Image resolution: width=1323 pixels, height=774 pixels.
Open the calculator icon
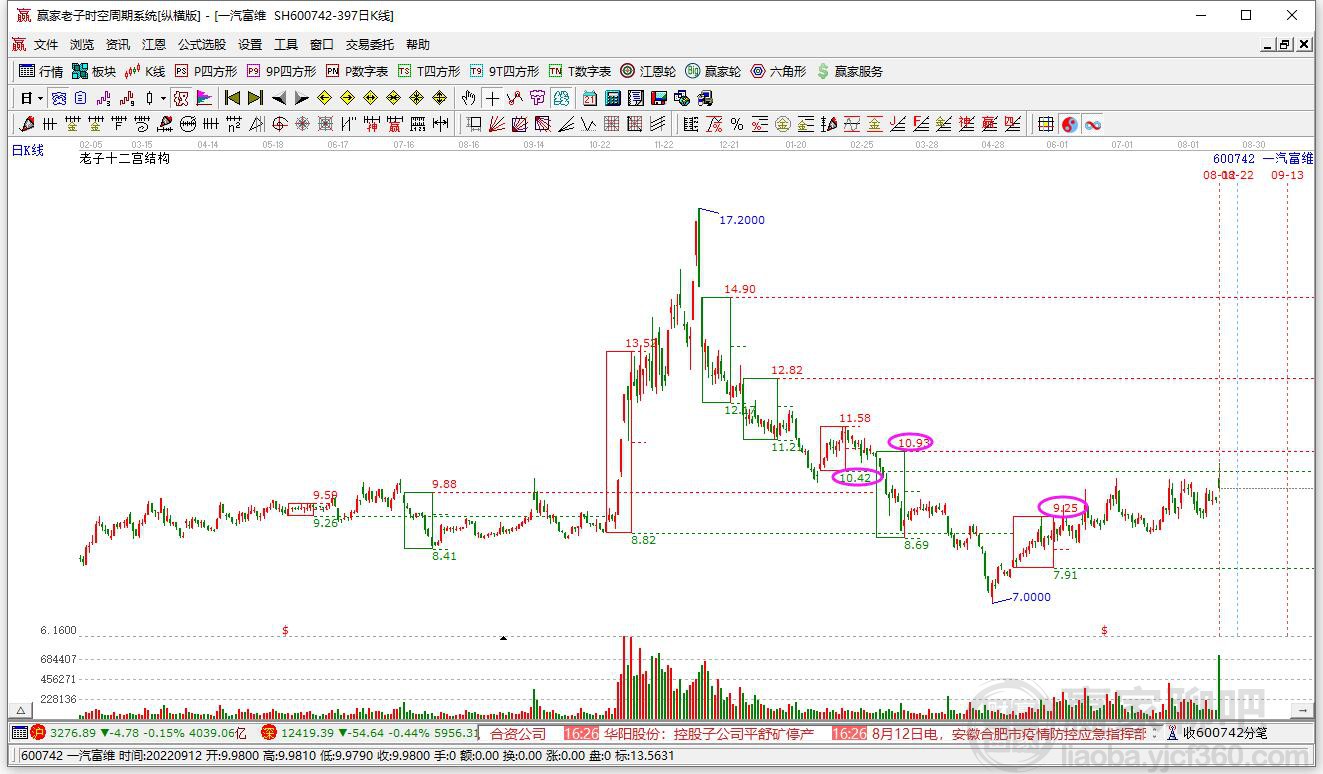[613, 98]
